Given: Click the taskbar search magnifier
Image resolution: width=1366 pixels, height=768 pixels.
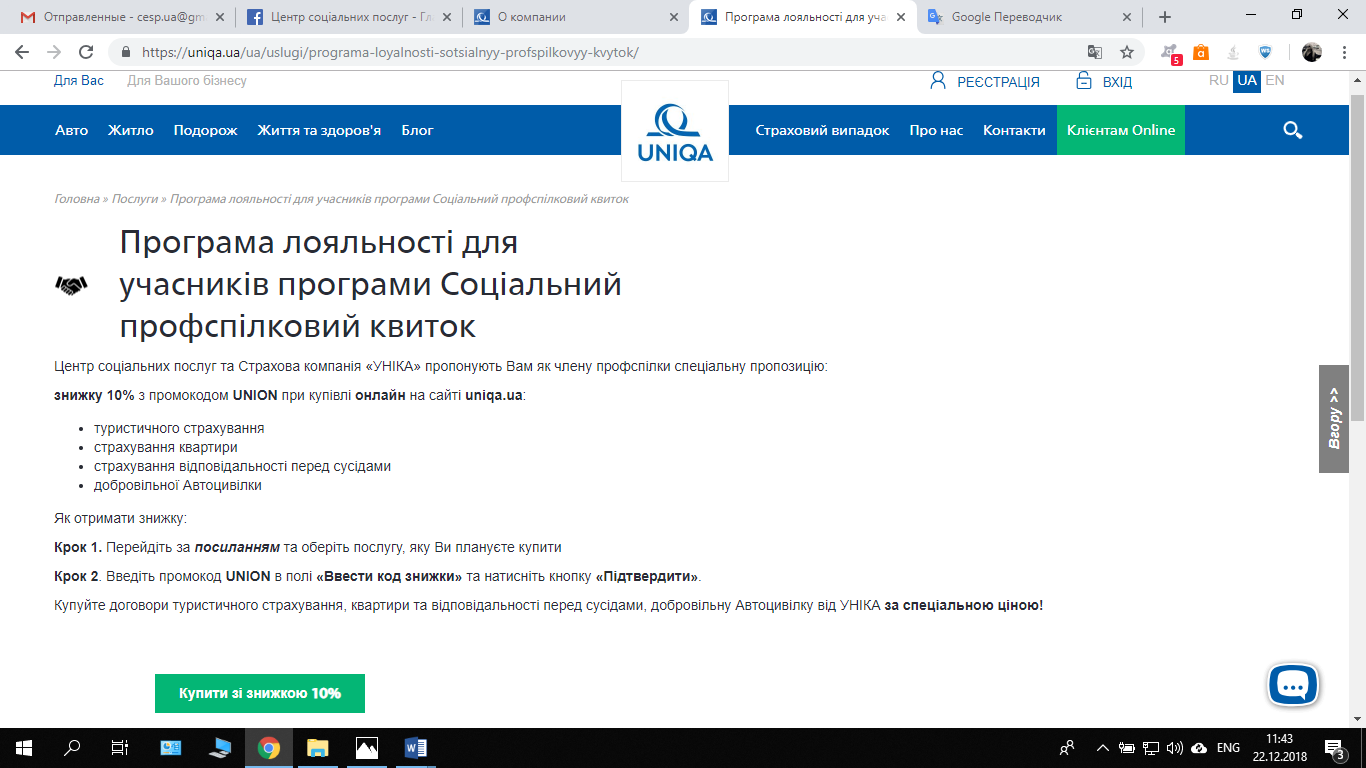Looking at the screenshot, I should (72, 748).
